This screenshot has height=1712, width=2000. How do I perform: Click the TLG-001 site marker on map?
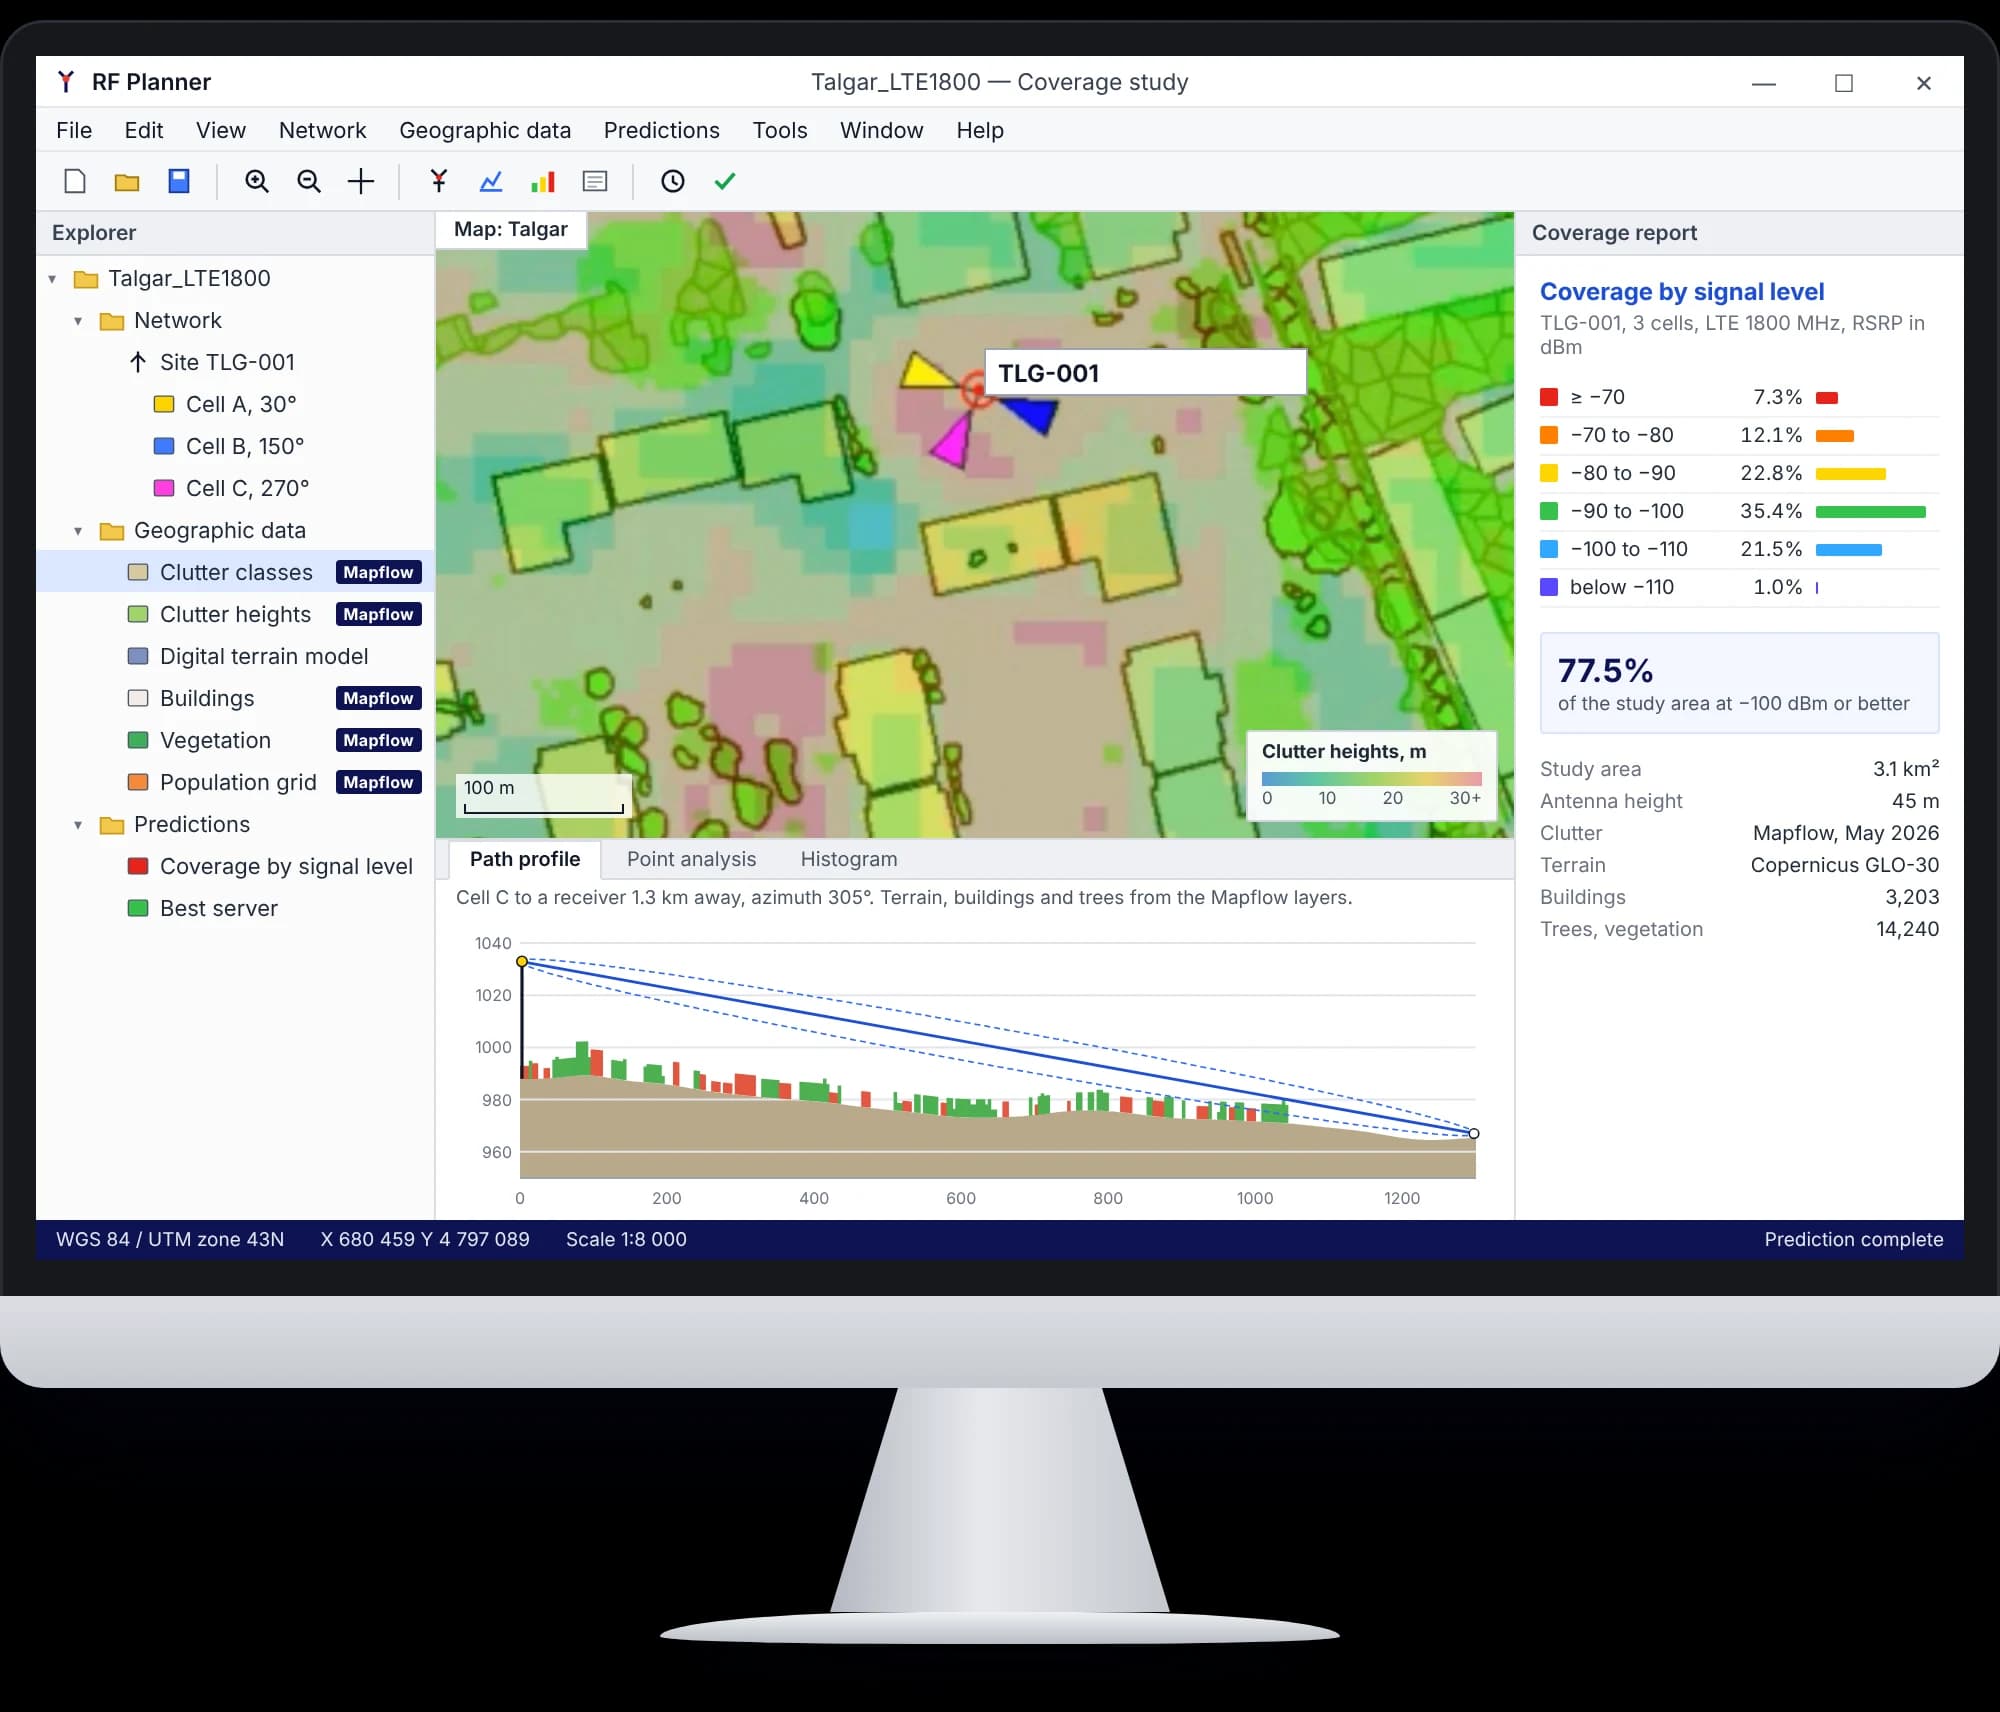click(977, 390)
